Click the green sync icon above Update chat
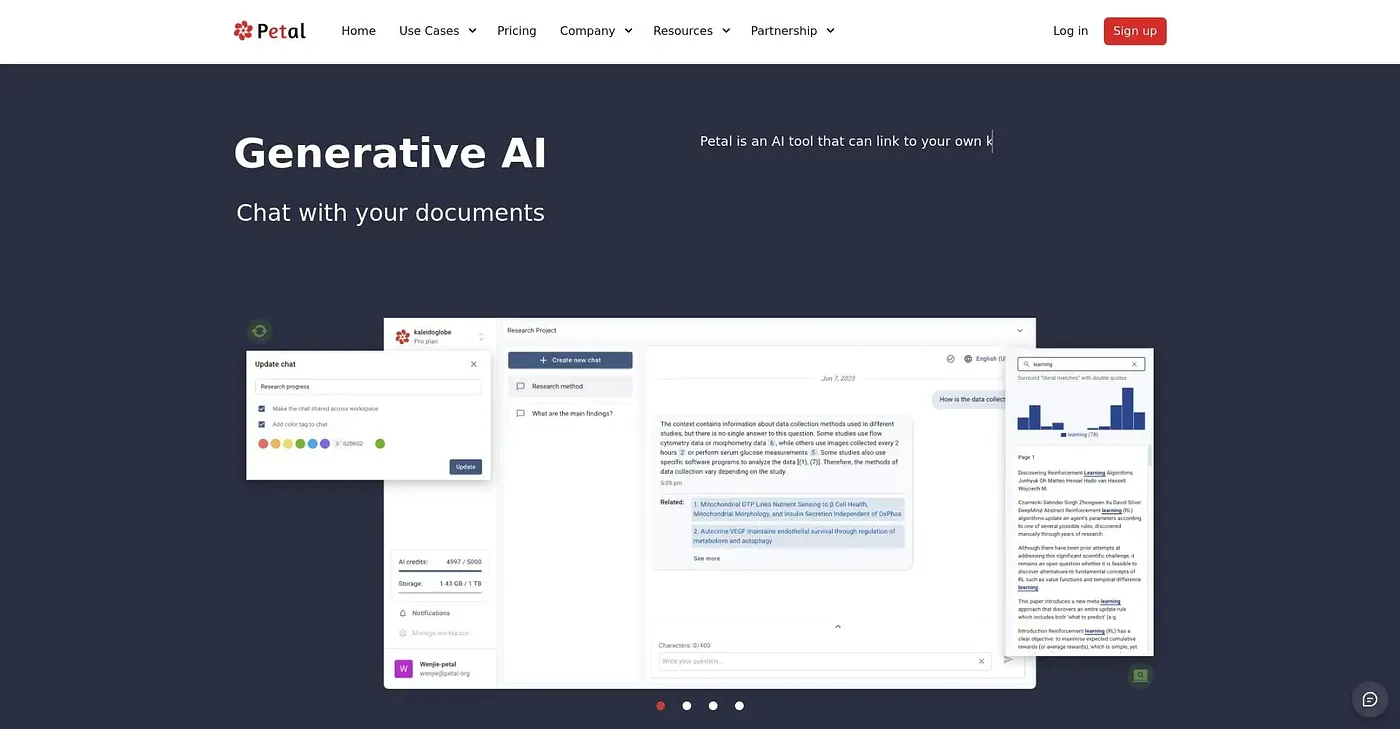This screenshot has height=729, width=1400. 259,331
